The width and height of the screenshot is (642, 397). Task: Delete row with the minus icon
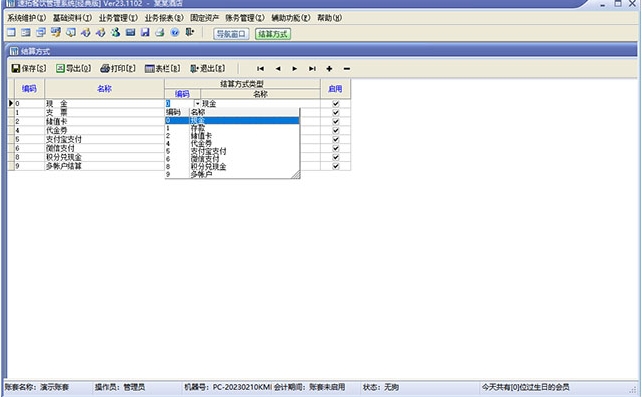(x=347, y=69)
